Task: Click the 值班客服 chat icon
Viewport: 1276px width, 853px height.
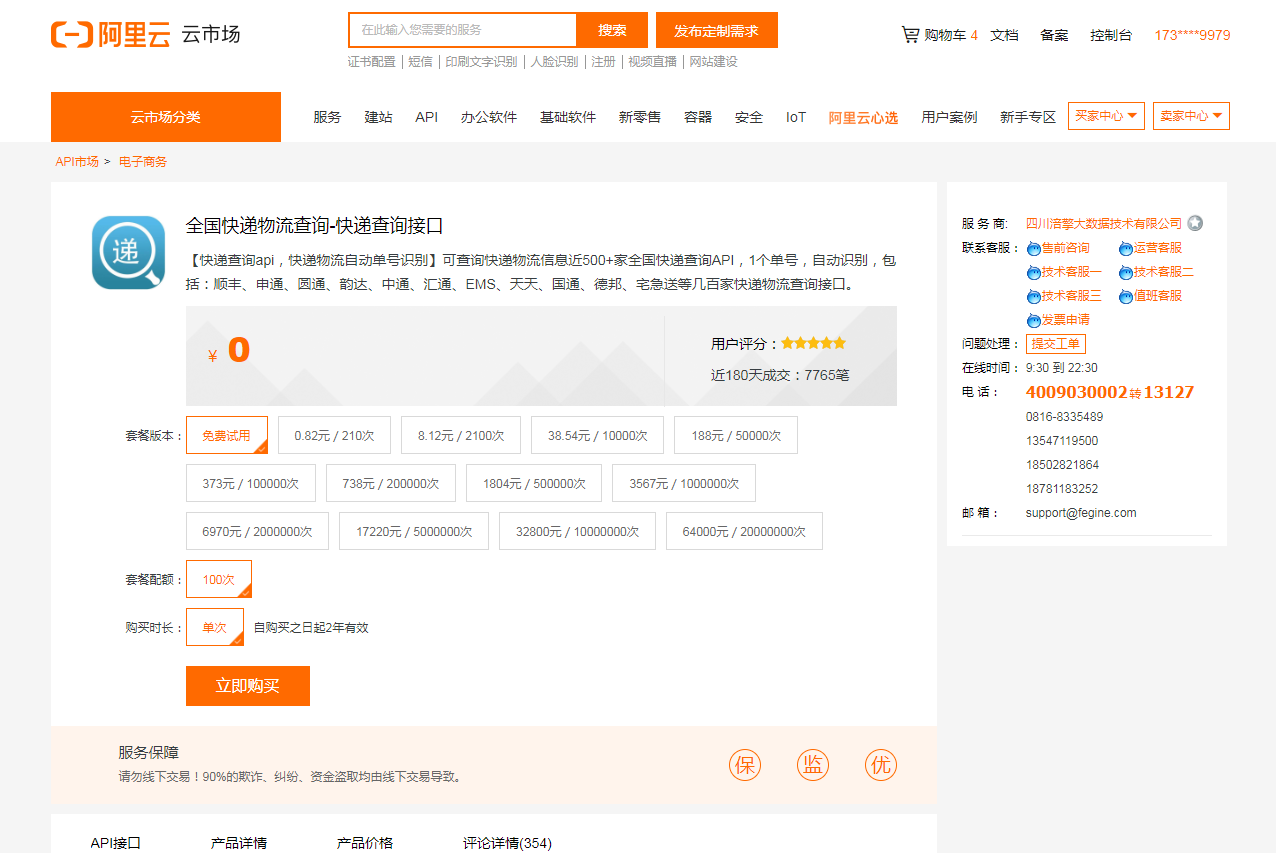Action: (x=1126, y=297)
